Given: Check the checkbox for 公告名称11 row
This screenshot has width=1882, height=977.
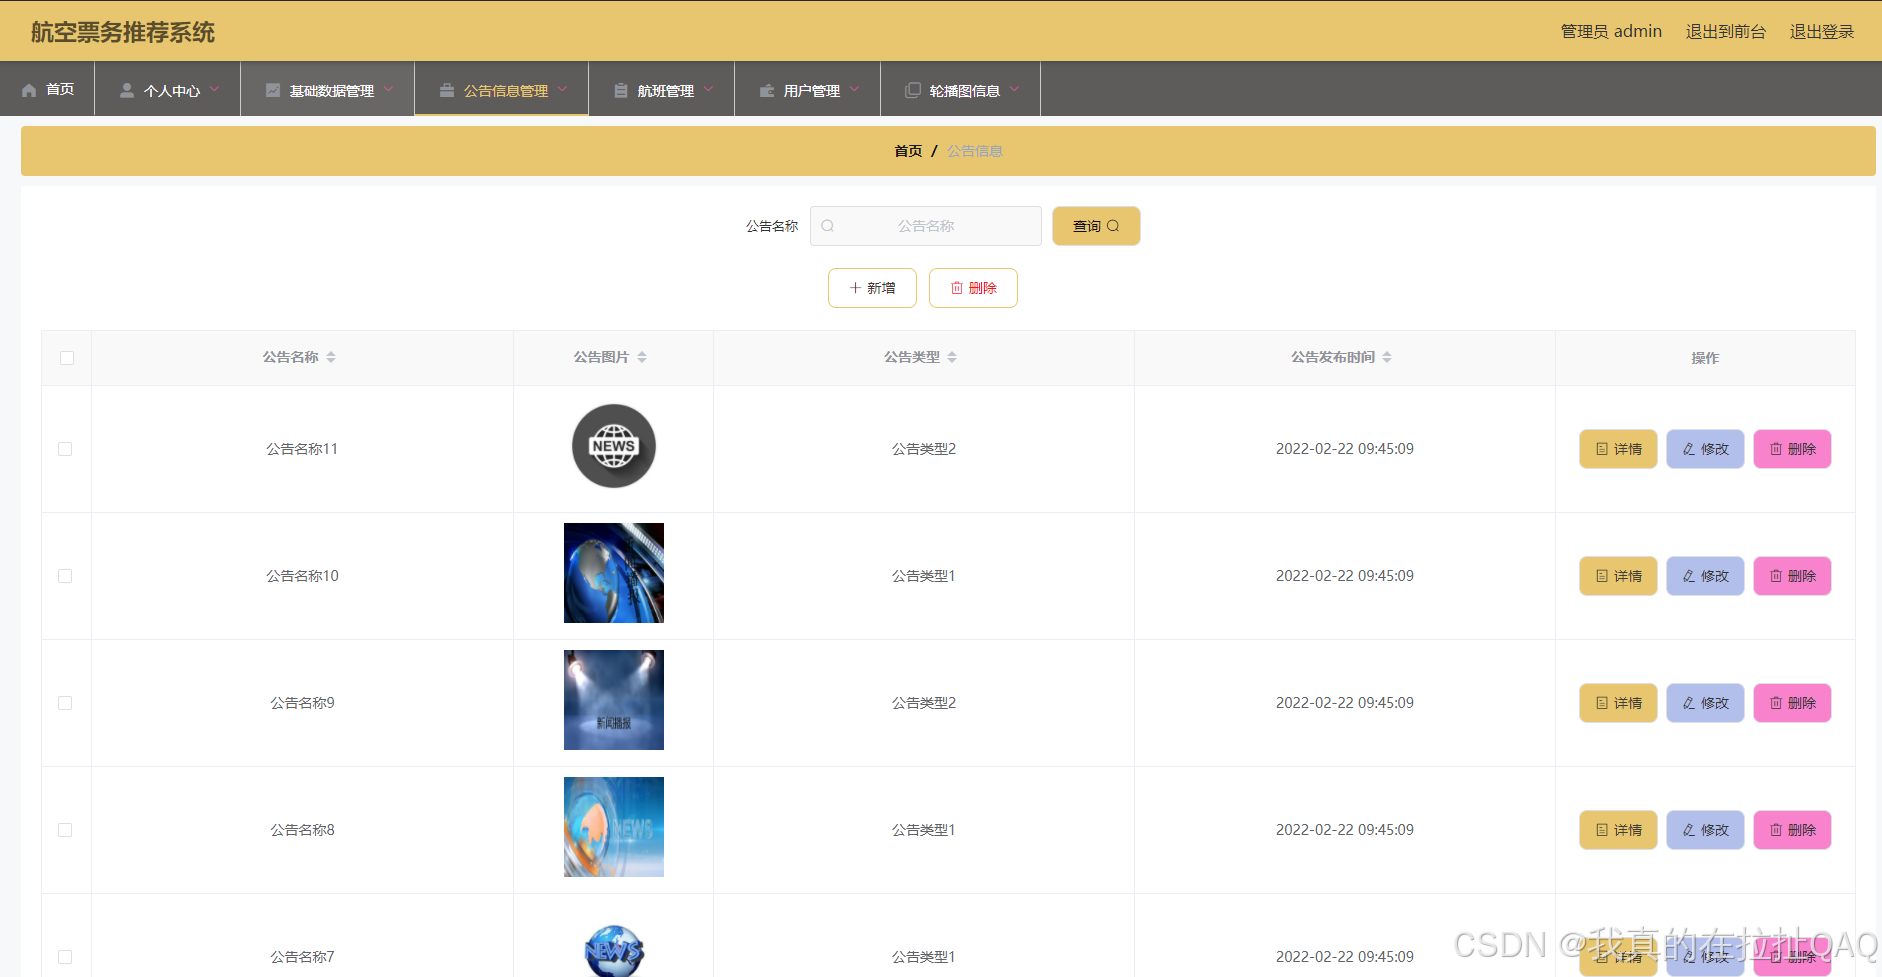Looking at the screenshot, I should [x=66, y=449].
